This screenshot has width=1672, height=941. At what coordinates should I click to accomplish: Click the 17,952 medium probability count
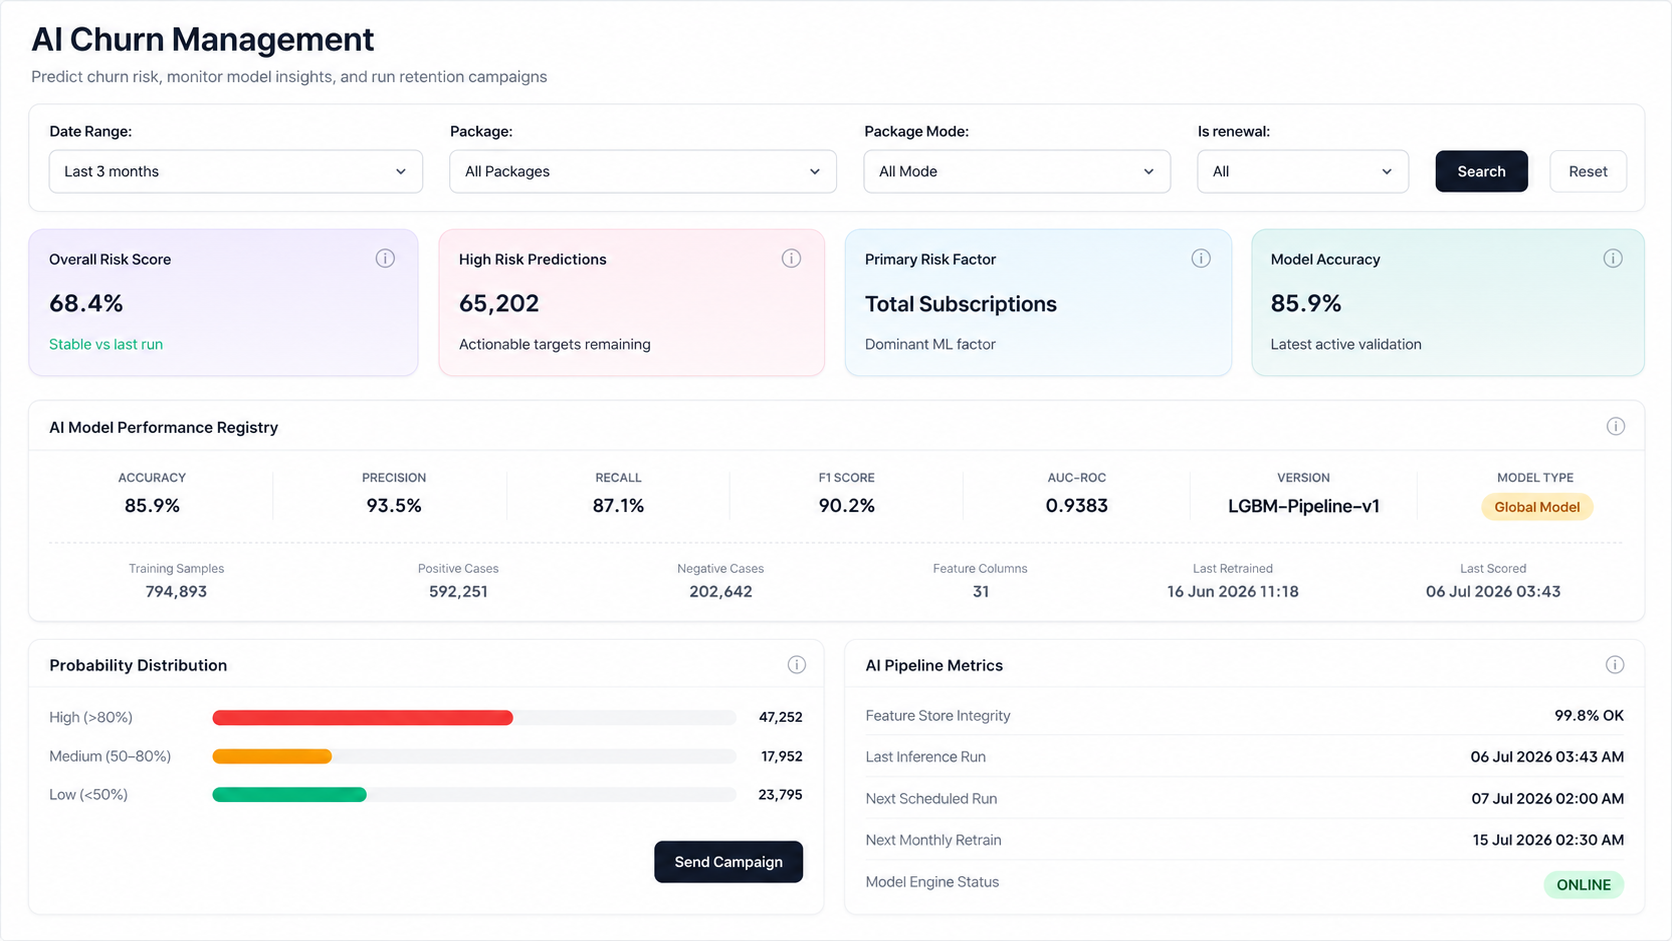[782, 756]
